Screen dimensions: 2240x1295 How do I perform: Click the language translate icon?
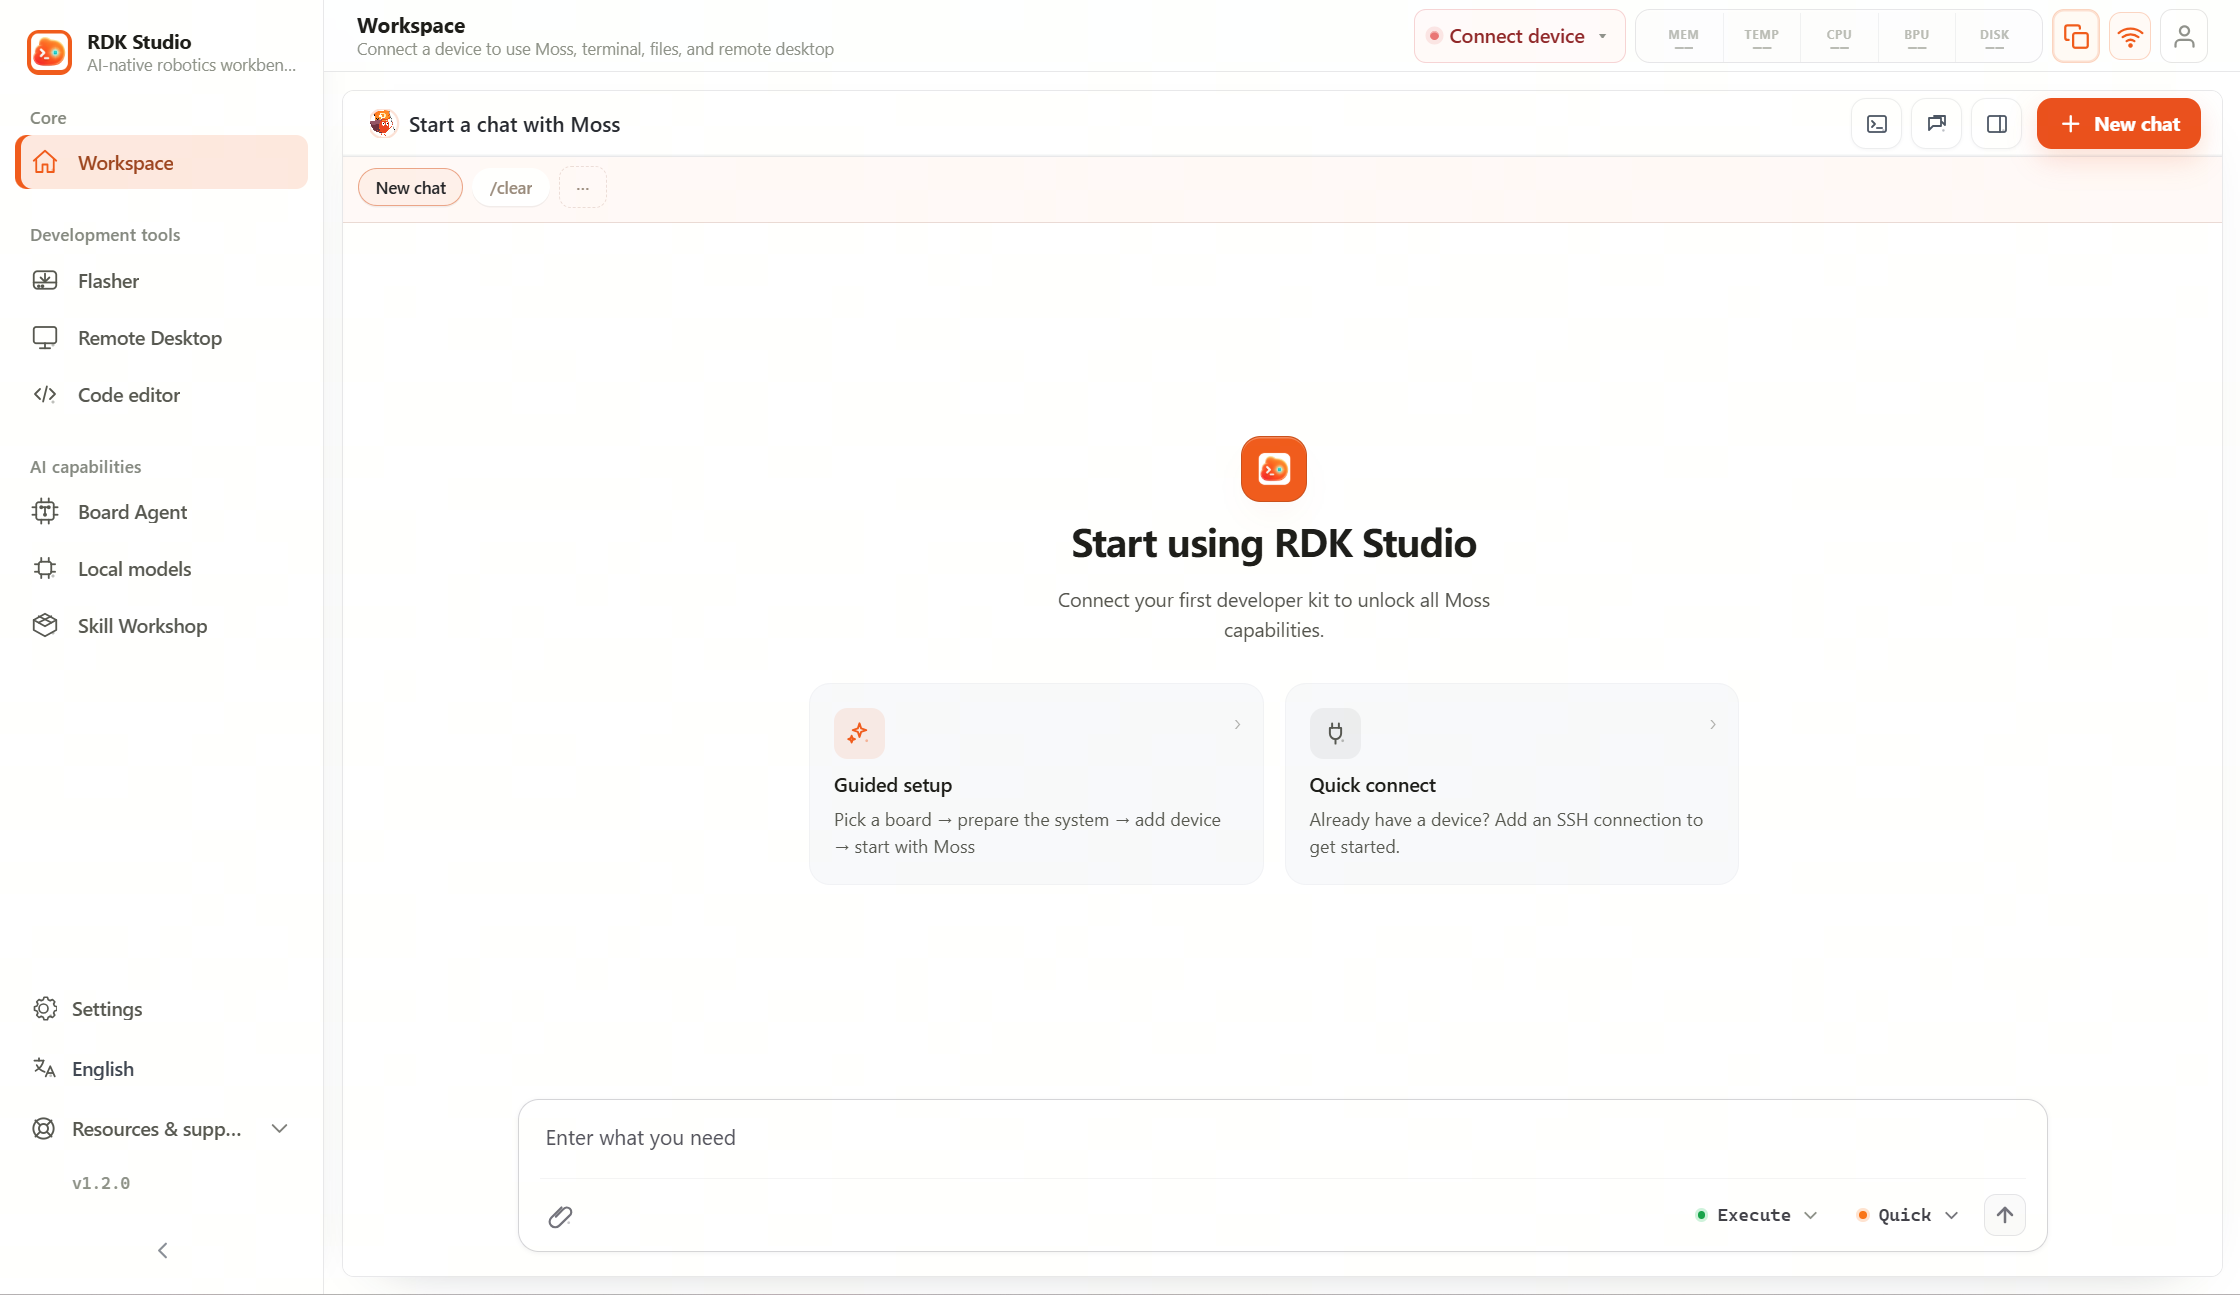[45, 1069]
